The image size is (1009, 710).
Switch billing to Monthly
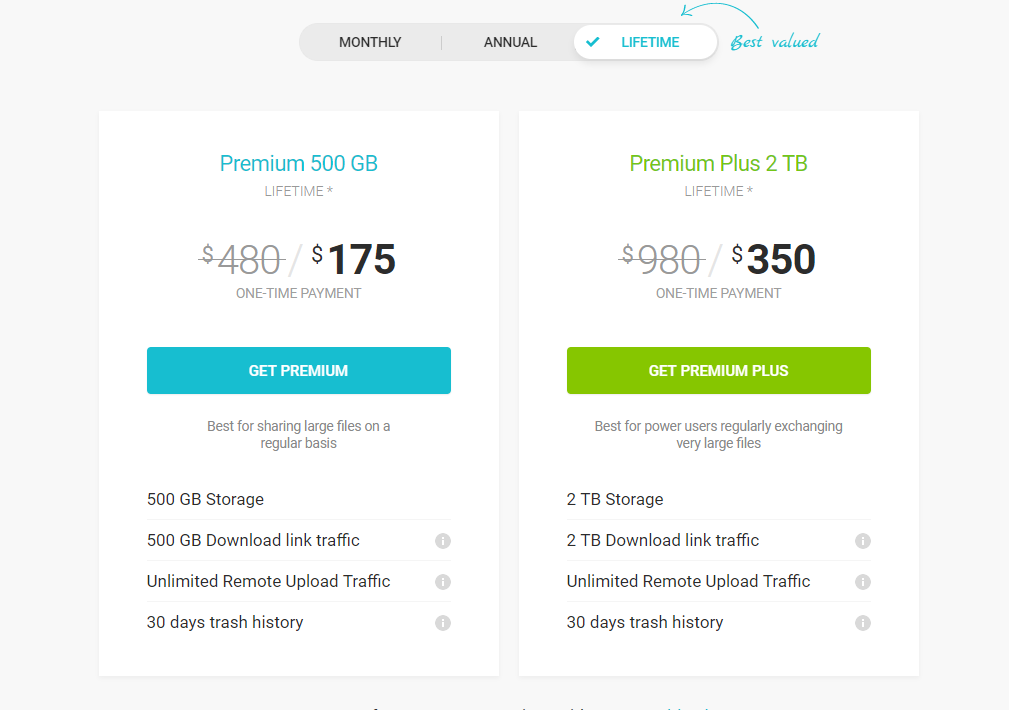(x=370, y=42)
